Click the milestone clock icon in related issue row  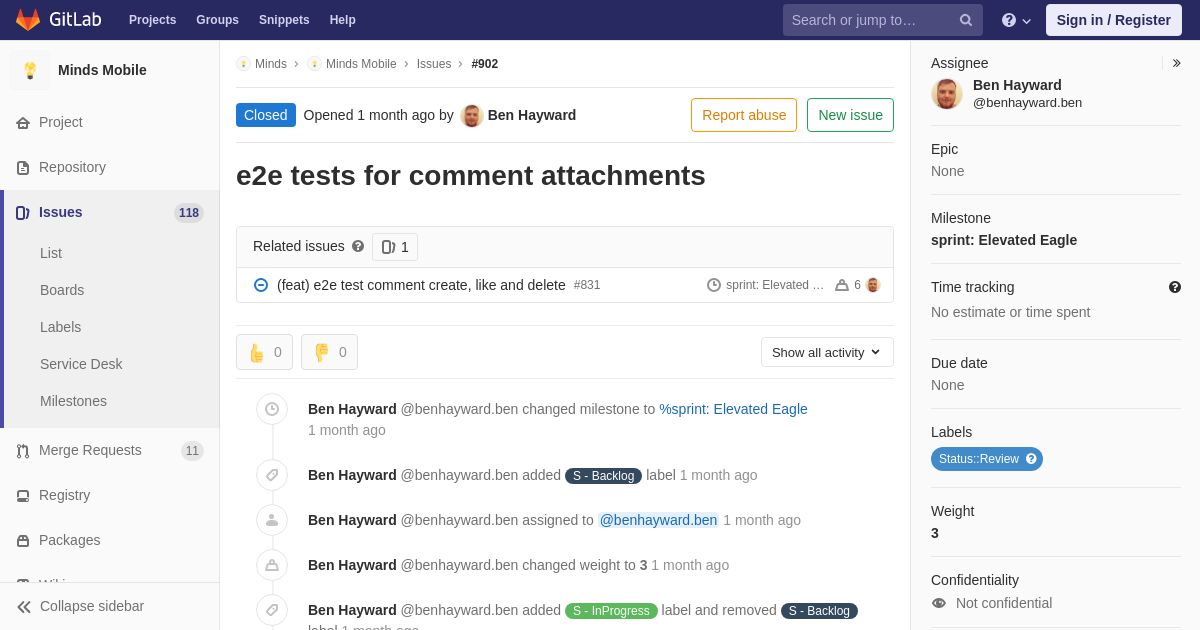(714, 285)
